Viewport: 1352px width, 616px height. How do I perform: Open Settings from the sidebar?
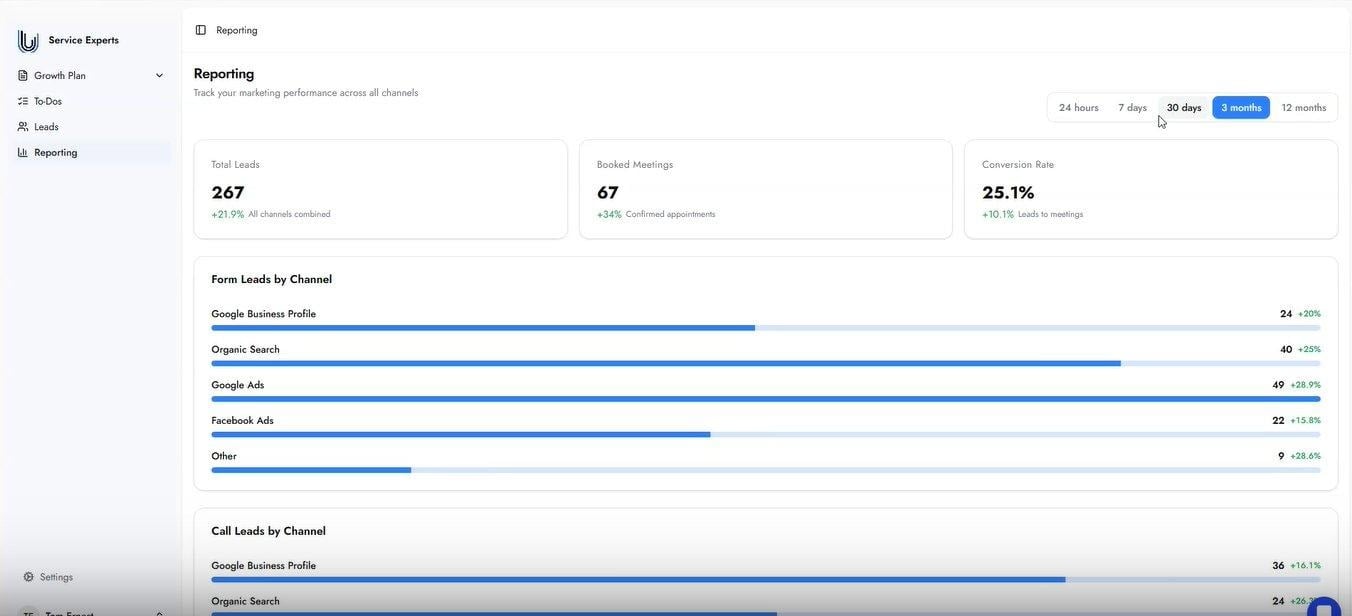click(56, 577)
